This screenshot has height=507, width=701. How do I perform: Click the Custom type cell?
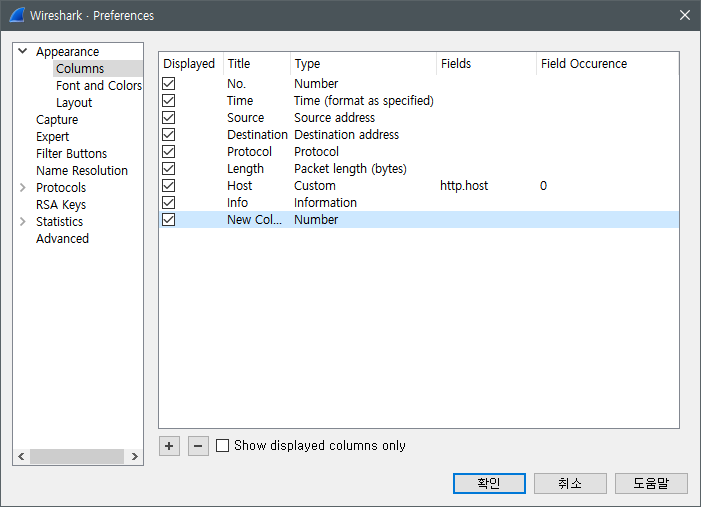coord(315,186)
